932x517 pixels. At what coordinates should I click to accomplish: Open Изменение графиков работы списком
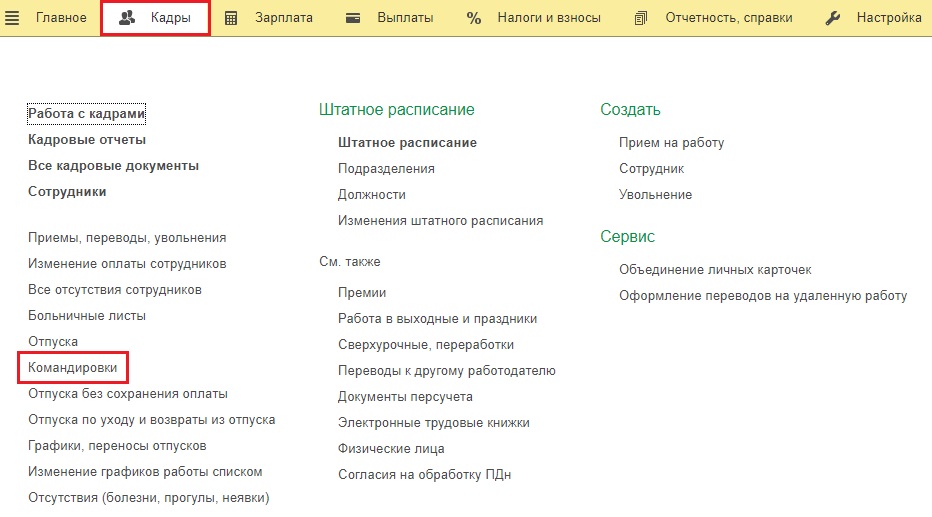pos(145,472)
